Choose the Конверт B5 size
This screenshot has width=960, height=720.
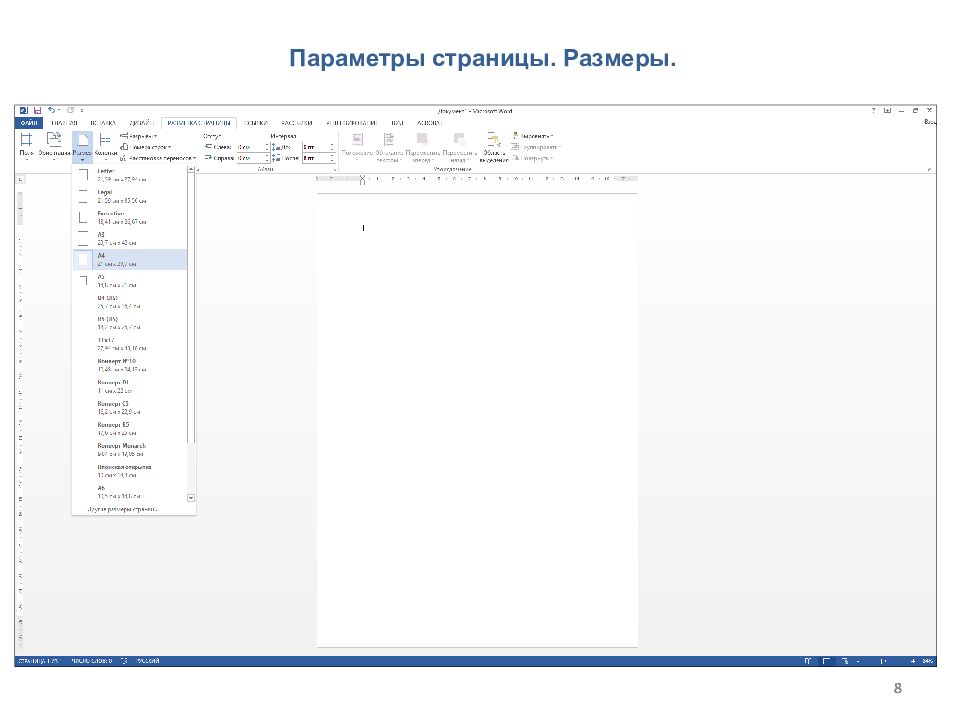pyautogui.click(x=130, y=429)
